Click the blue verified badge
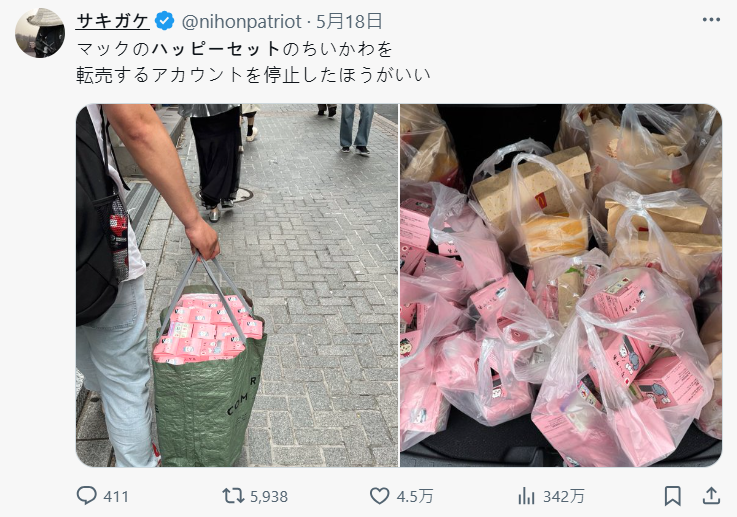Viewport: 737px width, 517px height. click(x=165, y=21)
